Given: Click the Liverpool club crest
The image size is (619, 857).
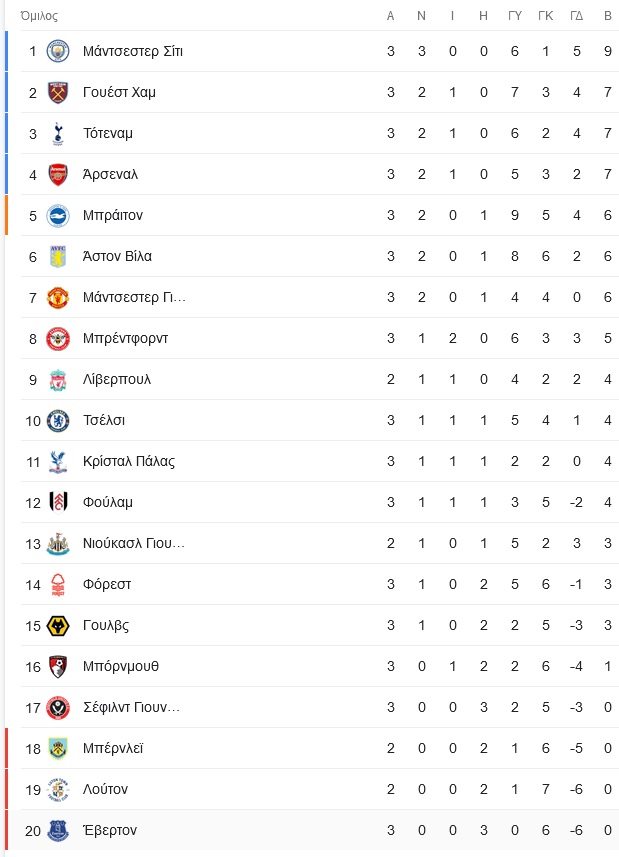Looking at the screenshot, I should [58, 379].
